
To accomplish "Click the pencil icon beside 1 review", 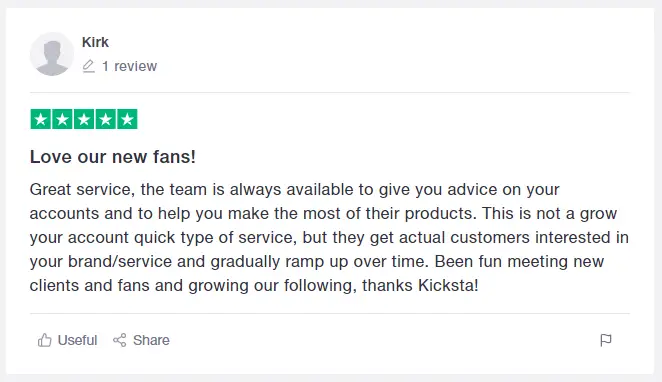I will coord(88,66).
